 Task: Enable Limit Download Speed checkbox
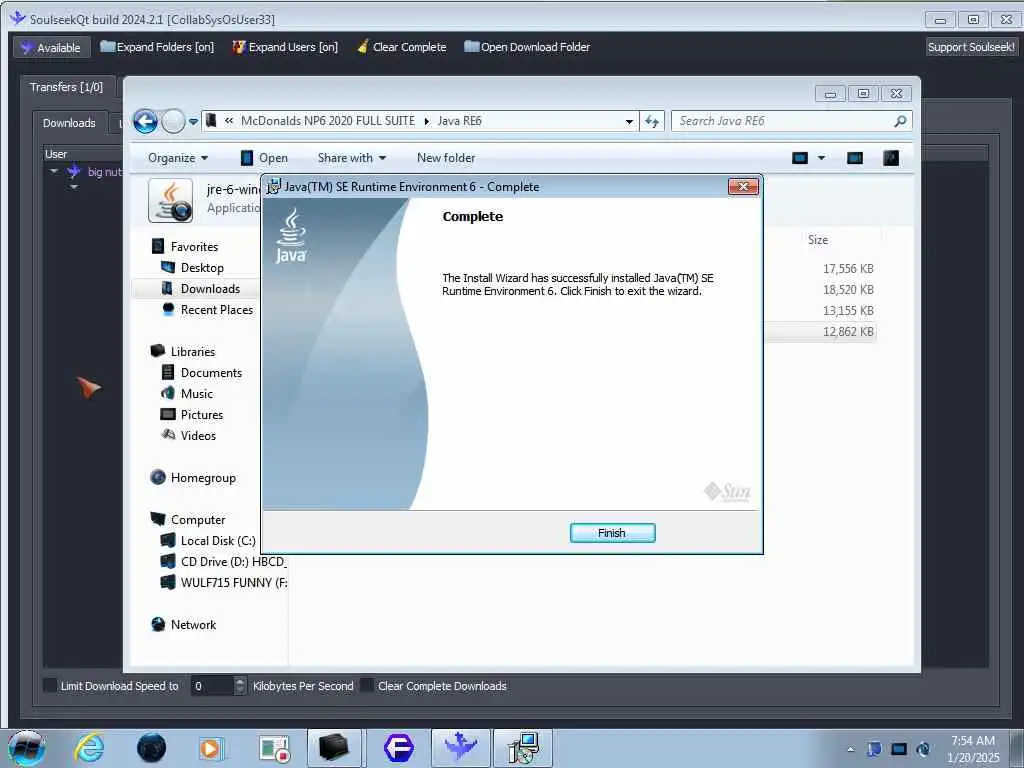coord(50,686)
